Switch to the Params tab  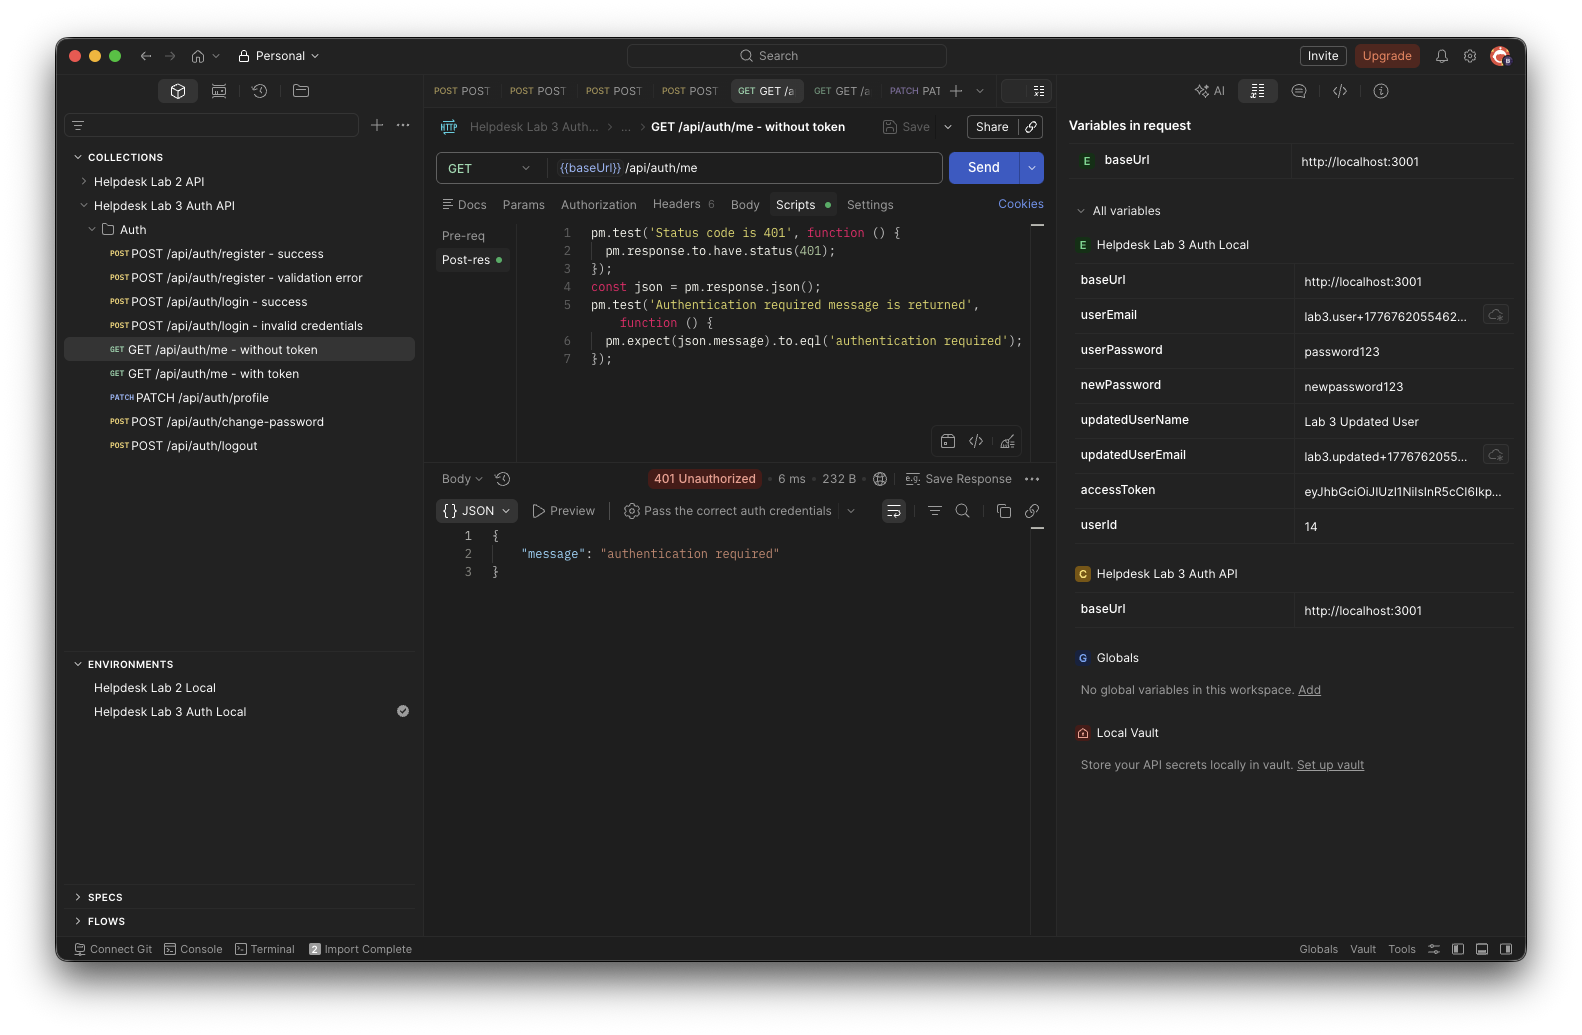(524, 205)
